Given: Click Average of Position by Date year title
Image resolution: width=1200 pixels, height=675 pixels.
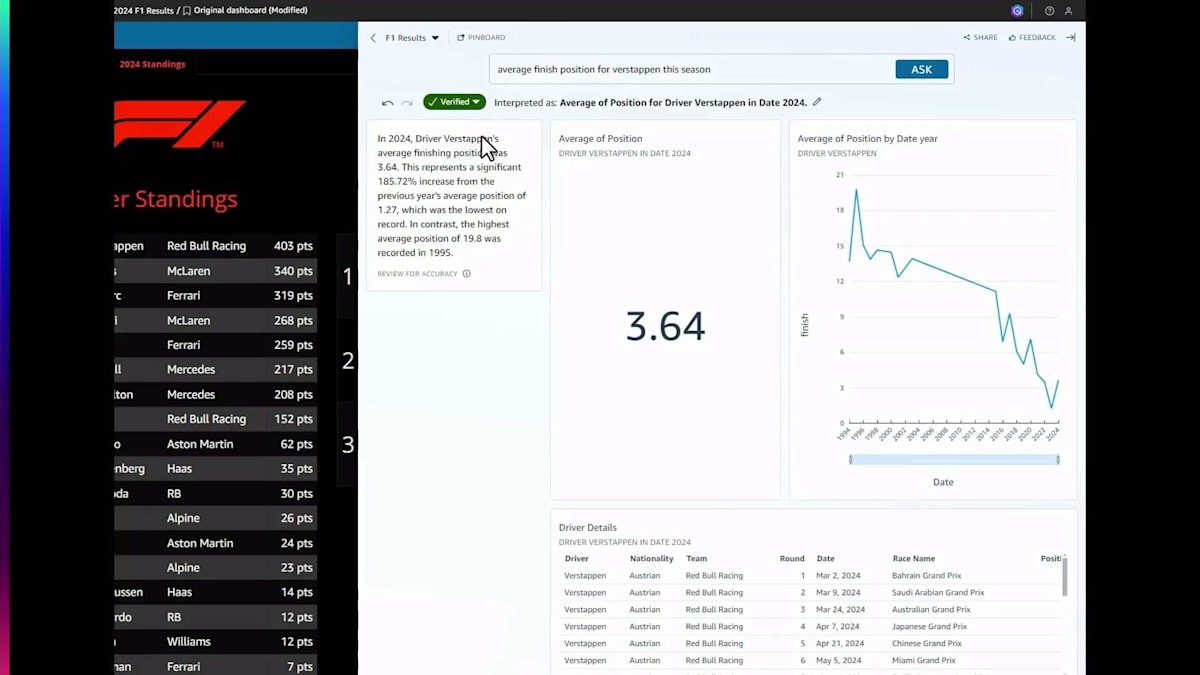Looking at the screenshot, I should [867, 139].
